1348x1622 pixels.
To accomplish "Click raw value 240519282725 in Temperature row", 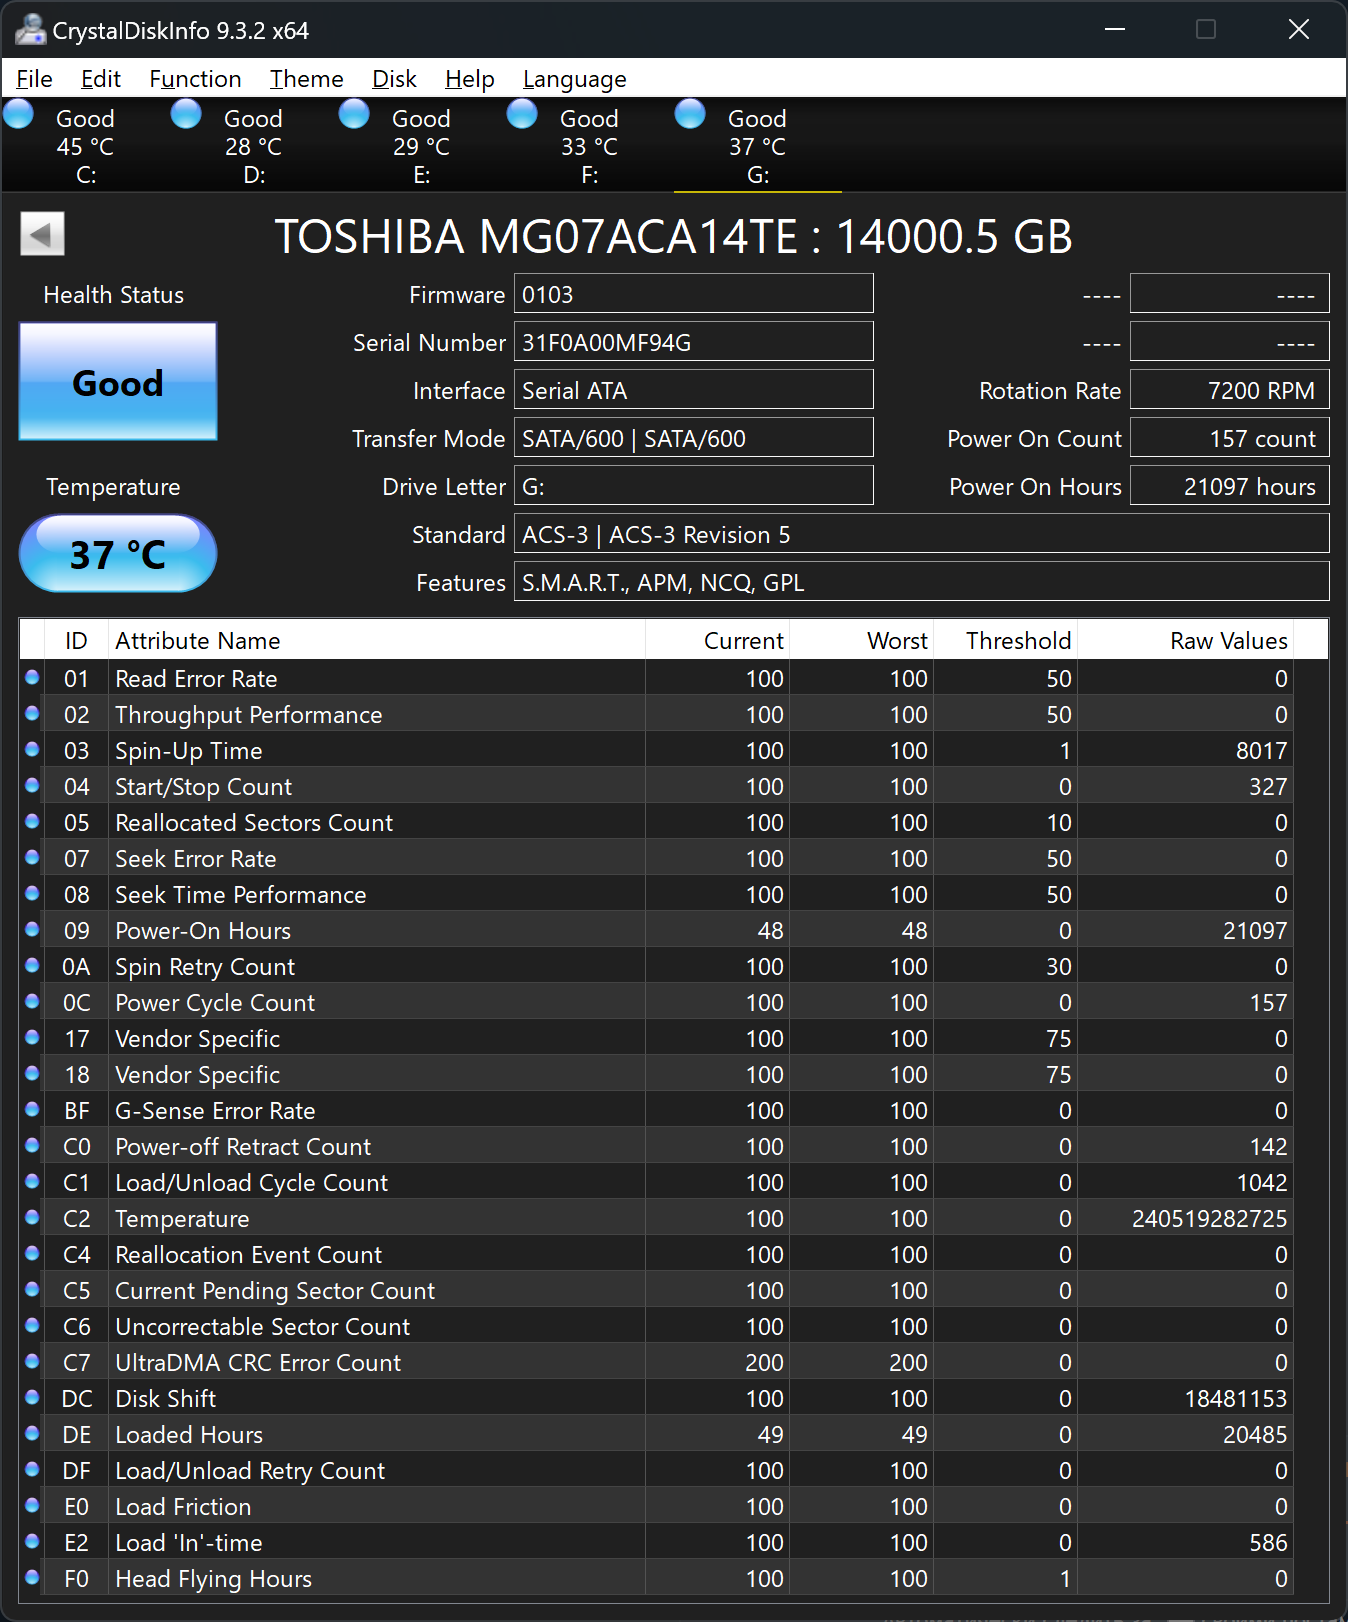I will [1209, 1218].
